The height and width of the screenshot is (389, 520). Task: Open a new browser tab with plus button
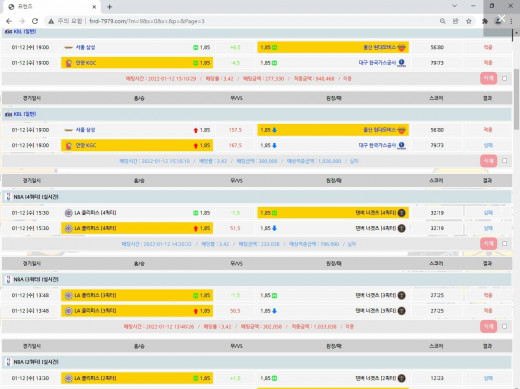(110, 7)
